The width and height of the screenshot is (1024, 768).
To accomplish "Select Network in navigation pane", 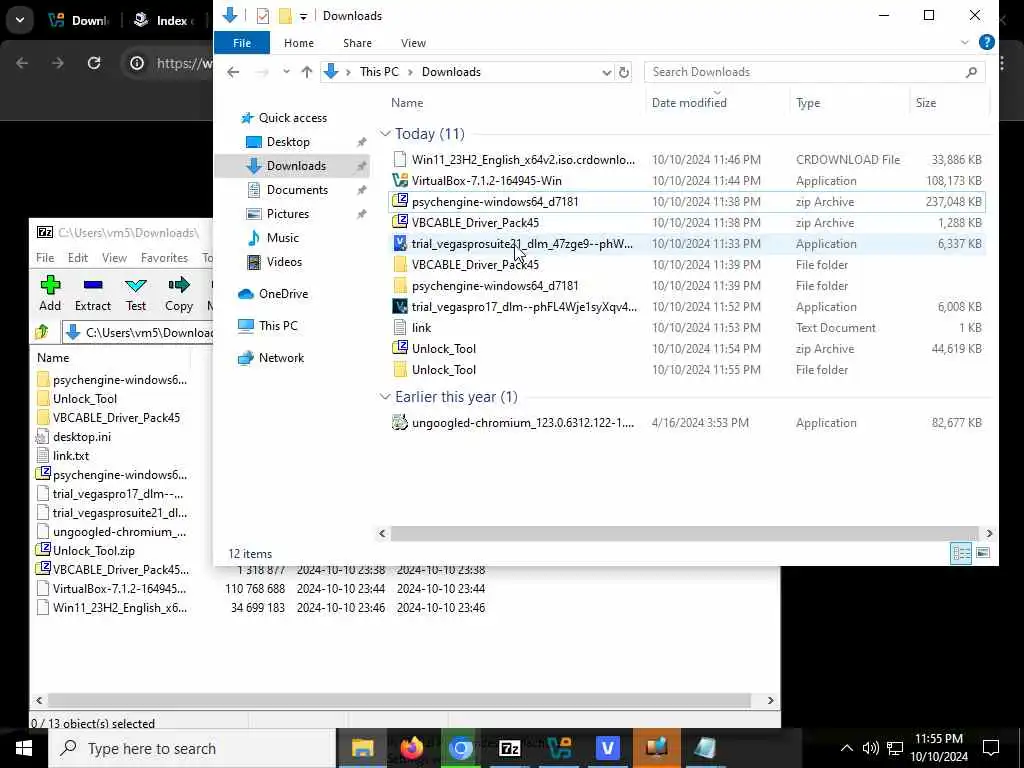I will pos(281,358).
